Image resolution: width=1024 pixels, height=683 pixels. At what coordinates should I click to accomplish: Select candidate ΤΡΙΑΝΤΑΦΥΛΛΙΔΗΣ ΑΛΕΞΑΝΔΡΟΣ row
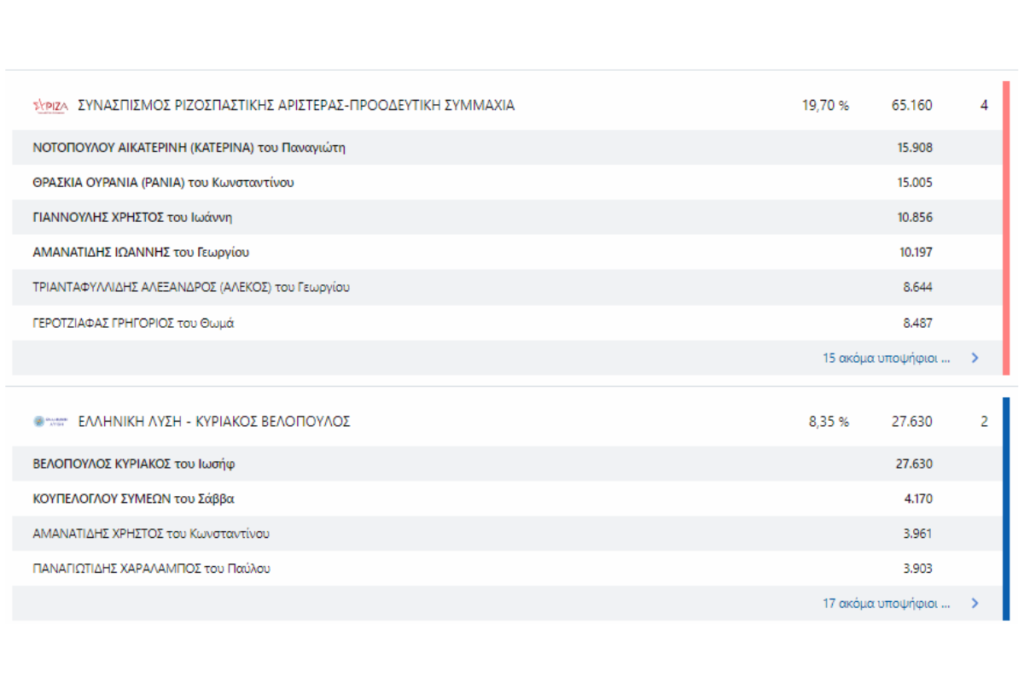[x=191, y=287]
